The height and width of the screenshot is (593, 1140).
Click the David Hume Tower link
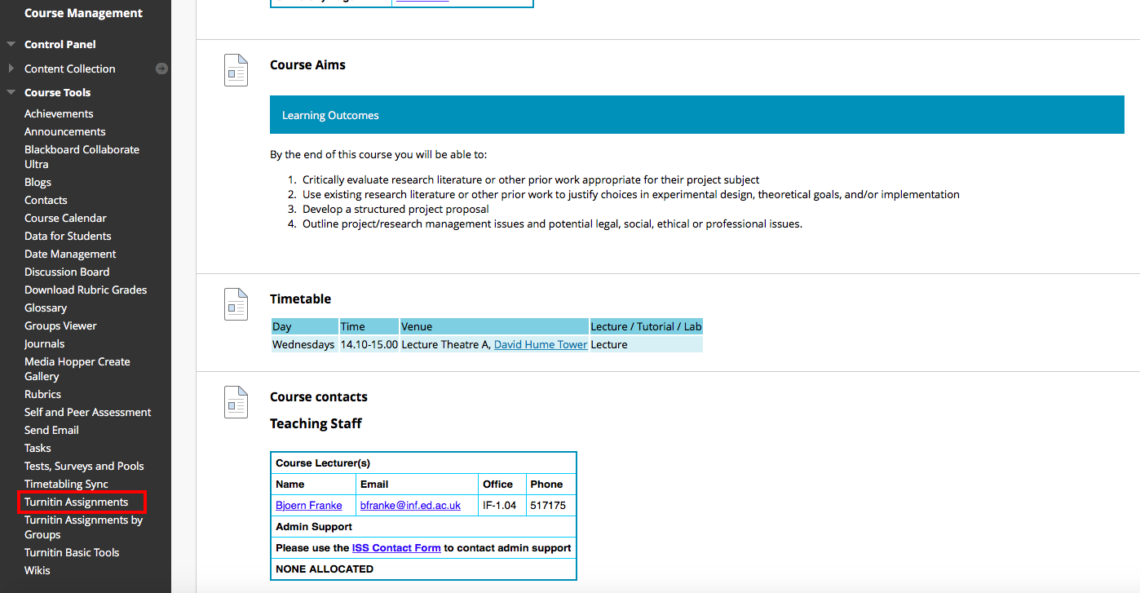coord(540,343)
